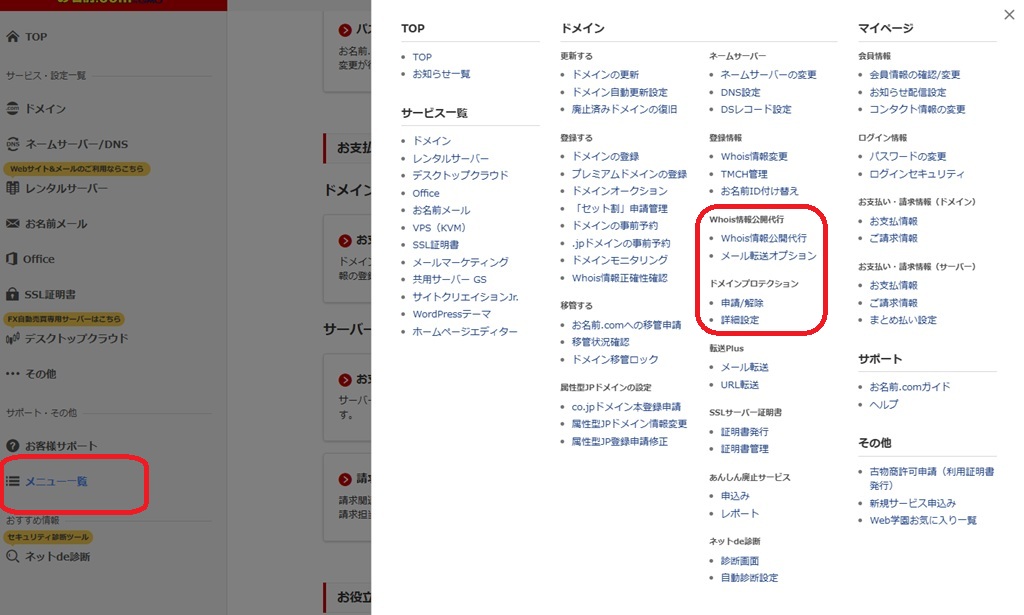Open お名前.comへの移管申請 link

point(626,324)
